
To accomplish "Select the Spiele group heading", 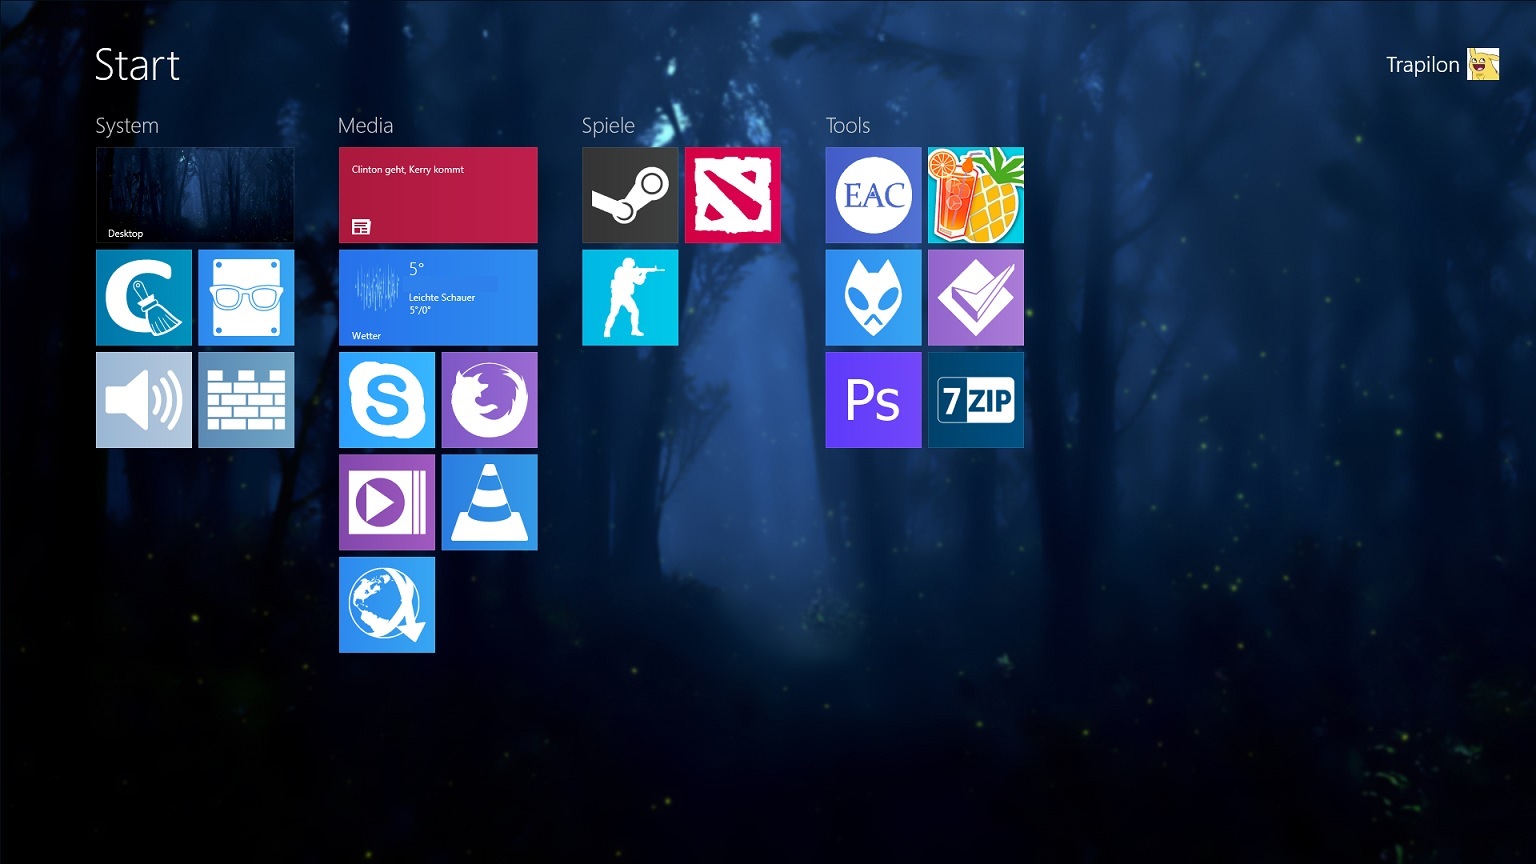I will tap(608, 126).
